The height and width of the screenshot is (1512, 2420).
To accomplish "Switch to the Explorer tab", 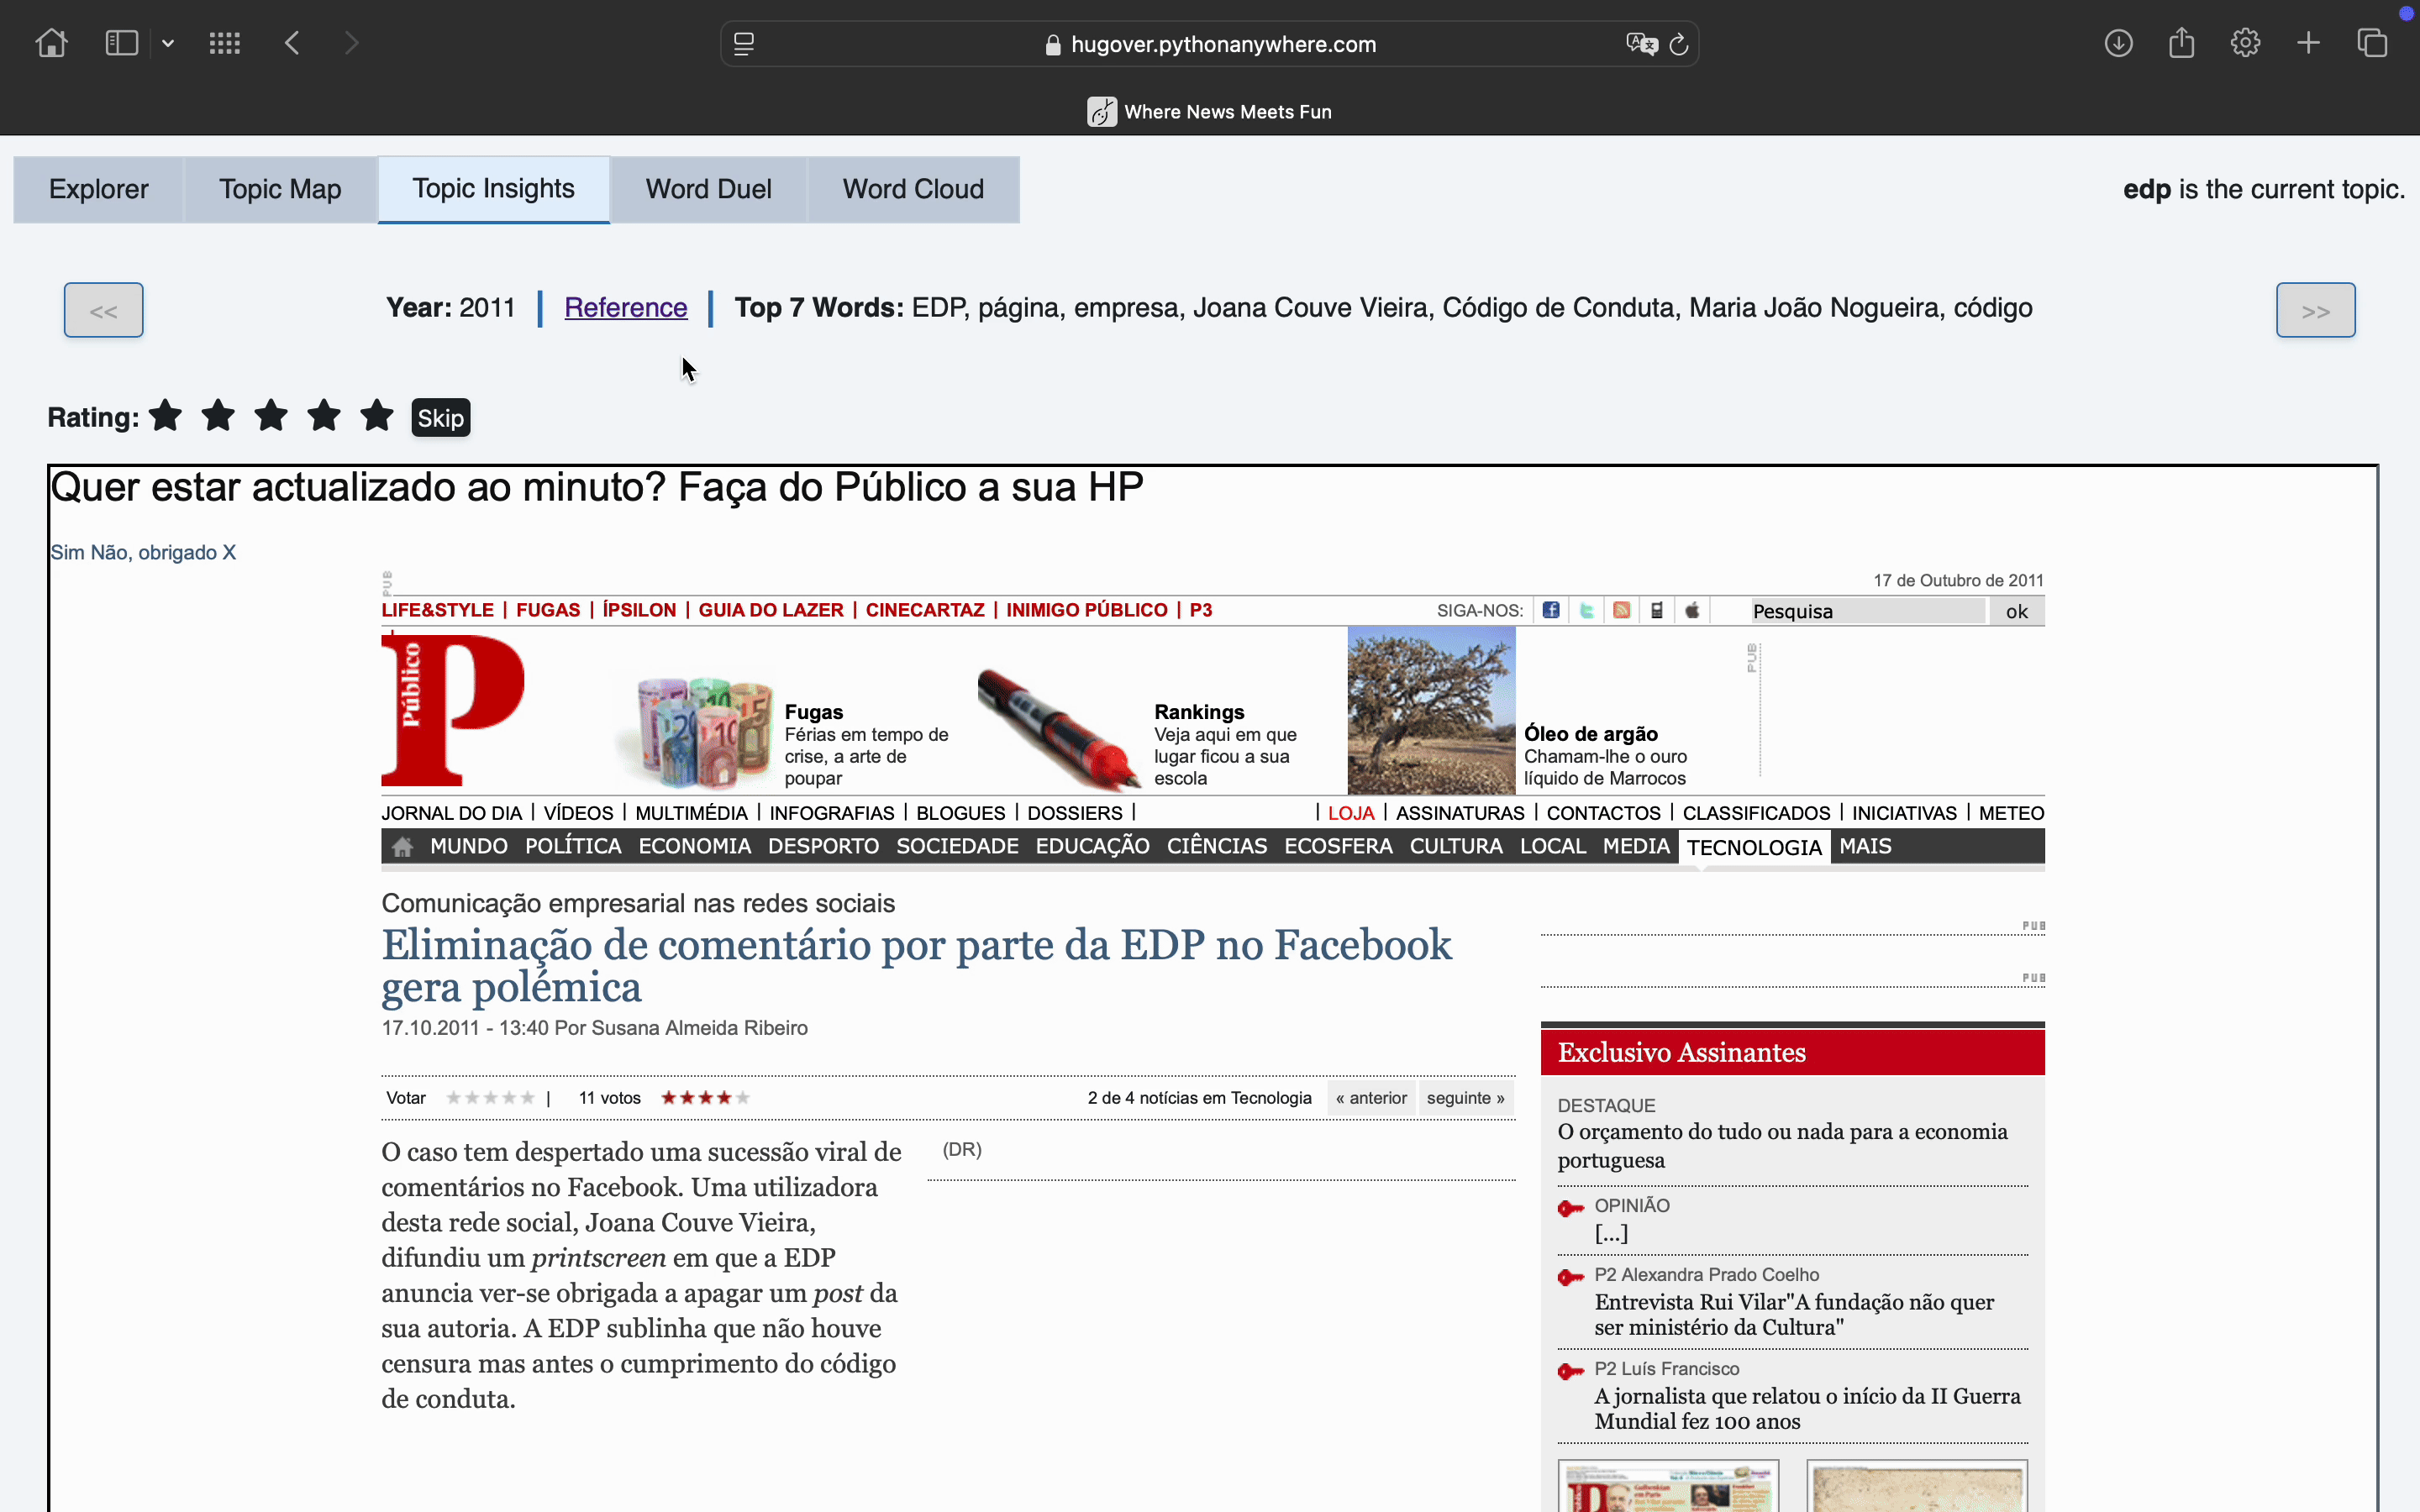I will pos(98,189).
